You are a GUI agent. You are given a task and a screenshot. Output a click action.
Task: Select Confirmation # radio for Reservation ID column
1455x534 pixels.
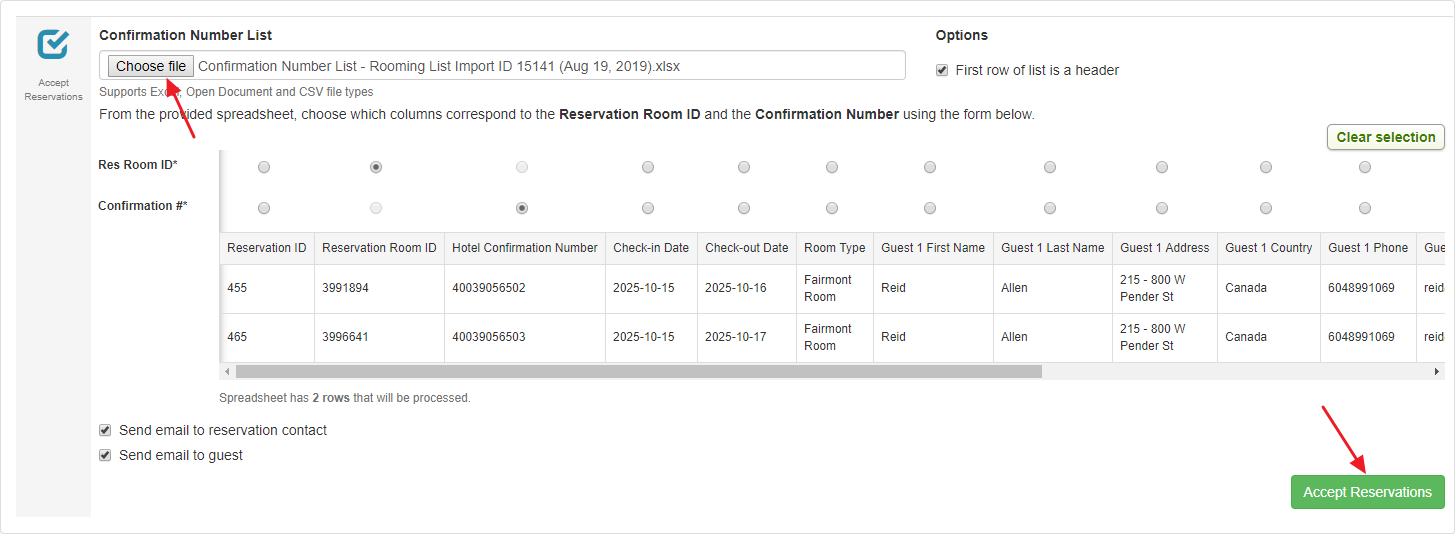[x=264, y=208]
